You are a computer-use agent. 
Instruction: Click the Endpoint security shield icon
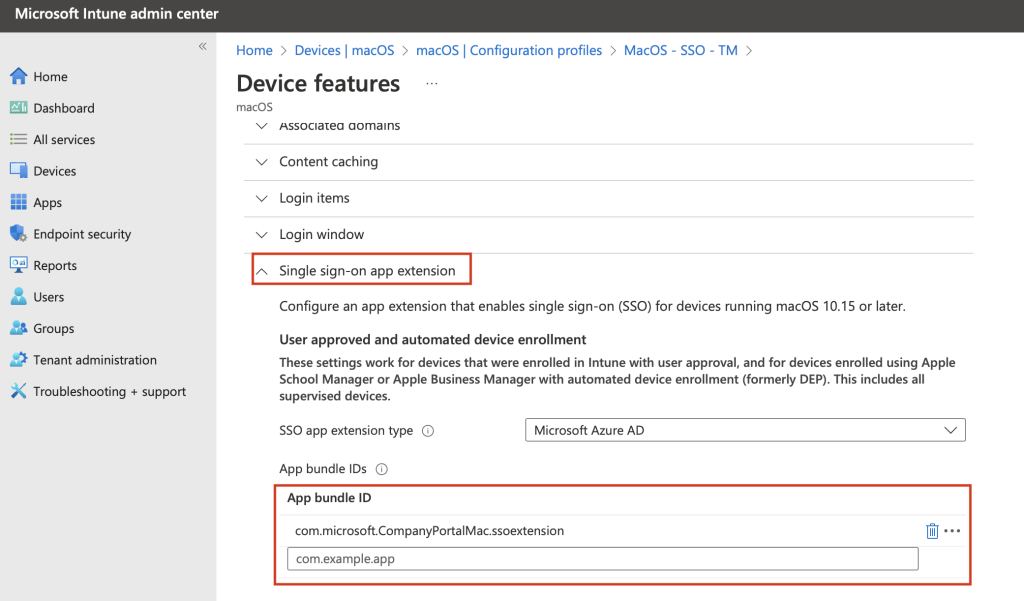[18, 234]
